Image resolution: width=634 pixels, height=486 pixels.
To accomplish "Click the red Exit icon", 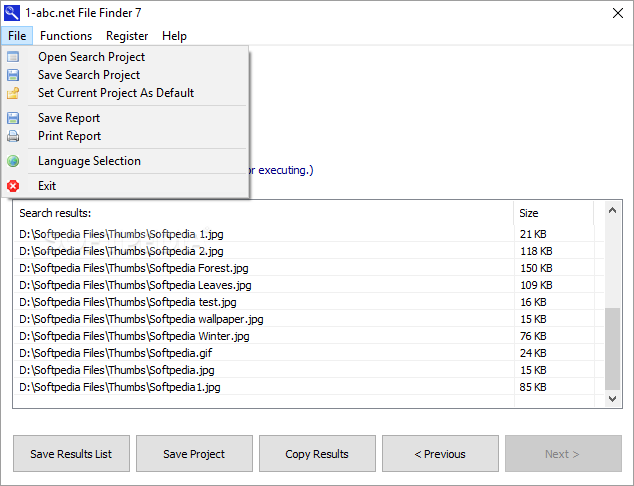I will tap(13, 186).
